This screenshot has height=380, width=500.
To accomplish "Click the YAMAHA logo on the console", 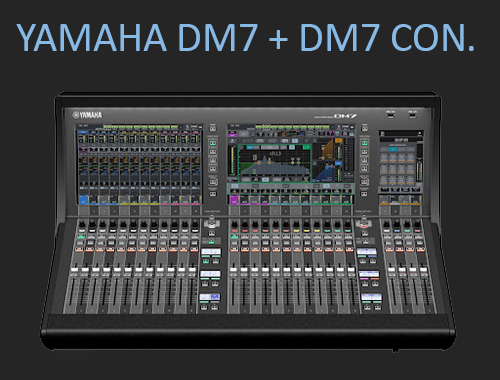I will (x=87, y=115).
